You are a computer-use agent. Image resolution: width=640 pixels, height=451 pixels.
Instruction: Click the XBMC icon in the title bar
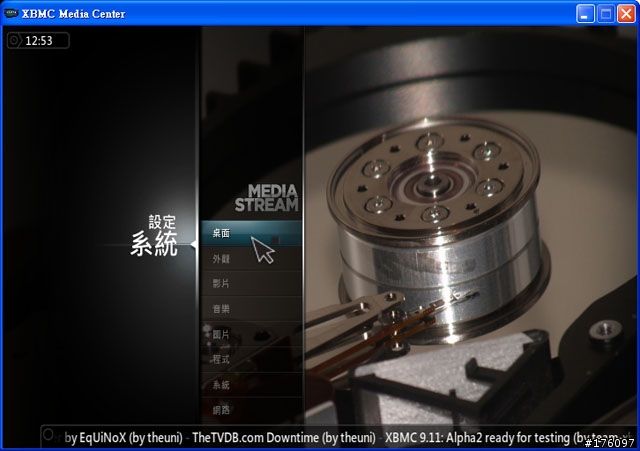tap(11, 13)
